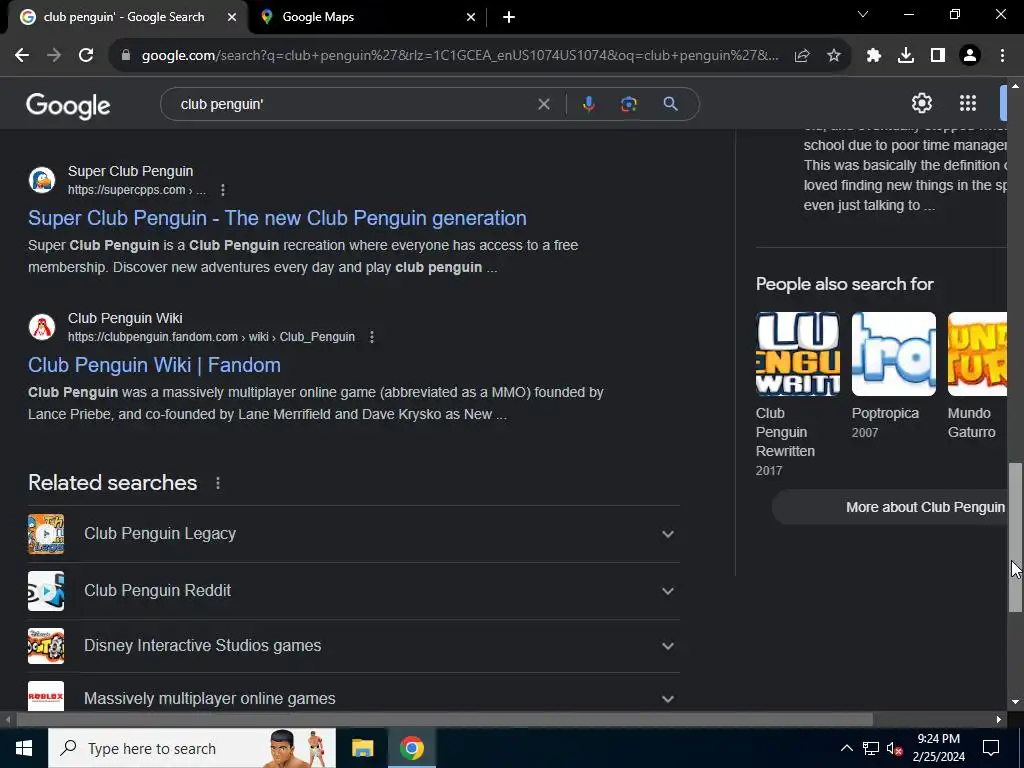The height and width of the screenshot is (768, 1024).
Task: Open Google quick settings gear
Action: [x=921, y=103]
